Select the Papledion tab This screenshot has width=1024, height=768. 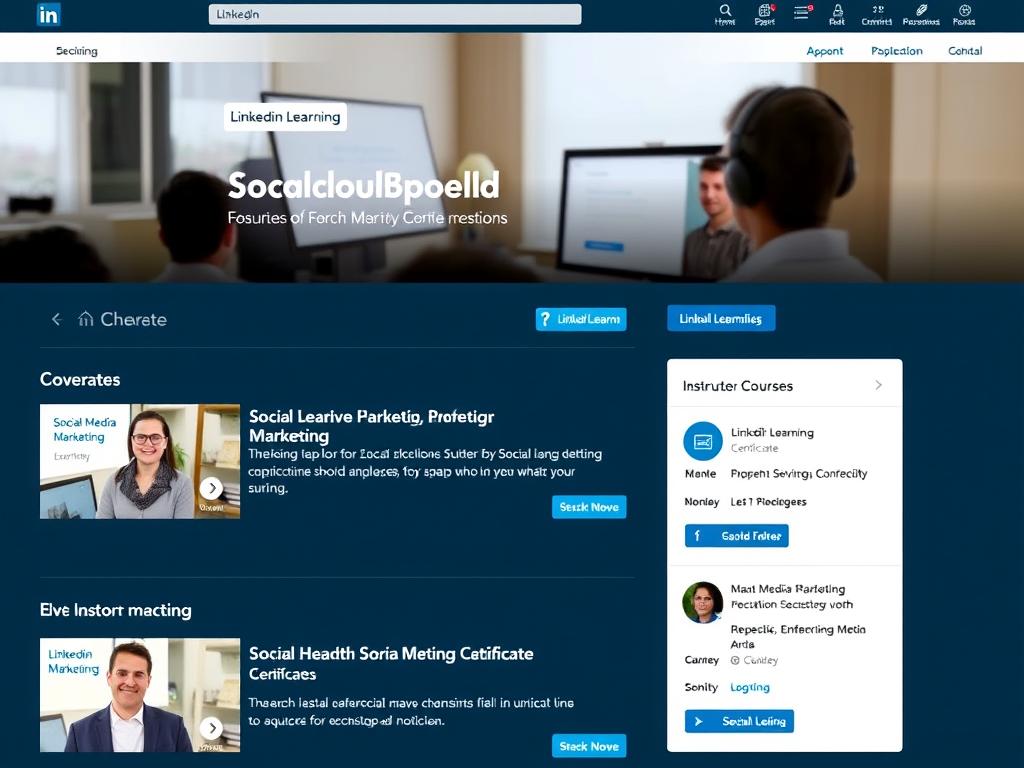[897, 51]
